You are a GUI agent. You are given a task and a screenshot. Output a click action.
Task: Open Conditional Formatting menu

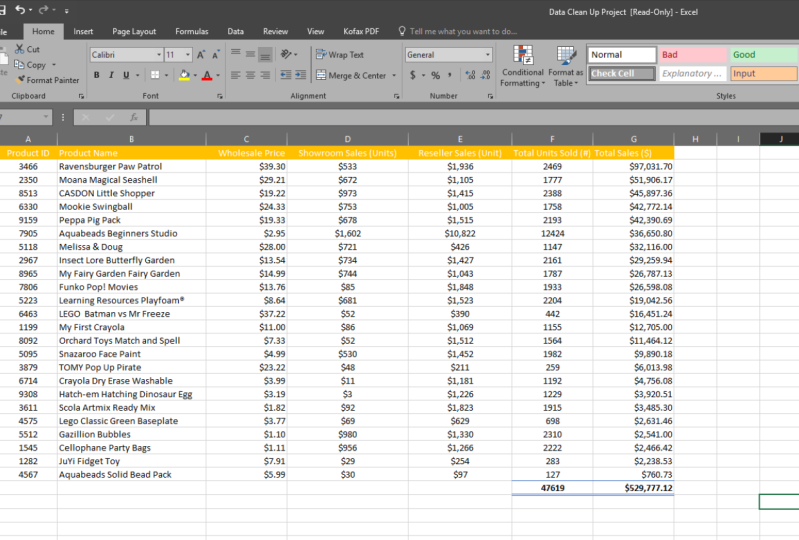523,66
